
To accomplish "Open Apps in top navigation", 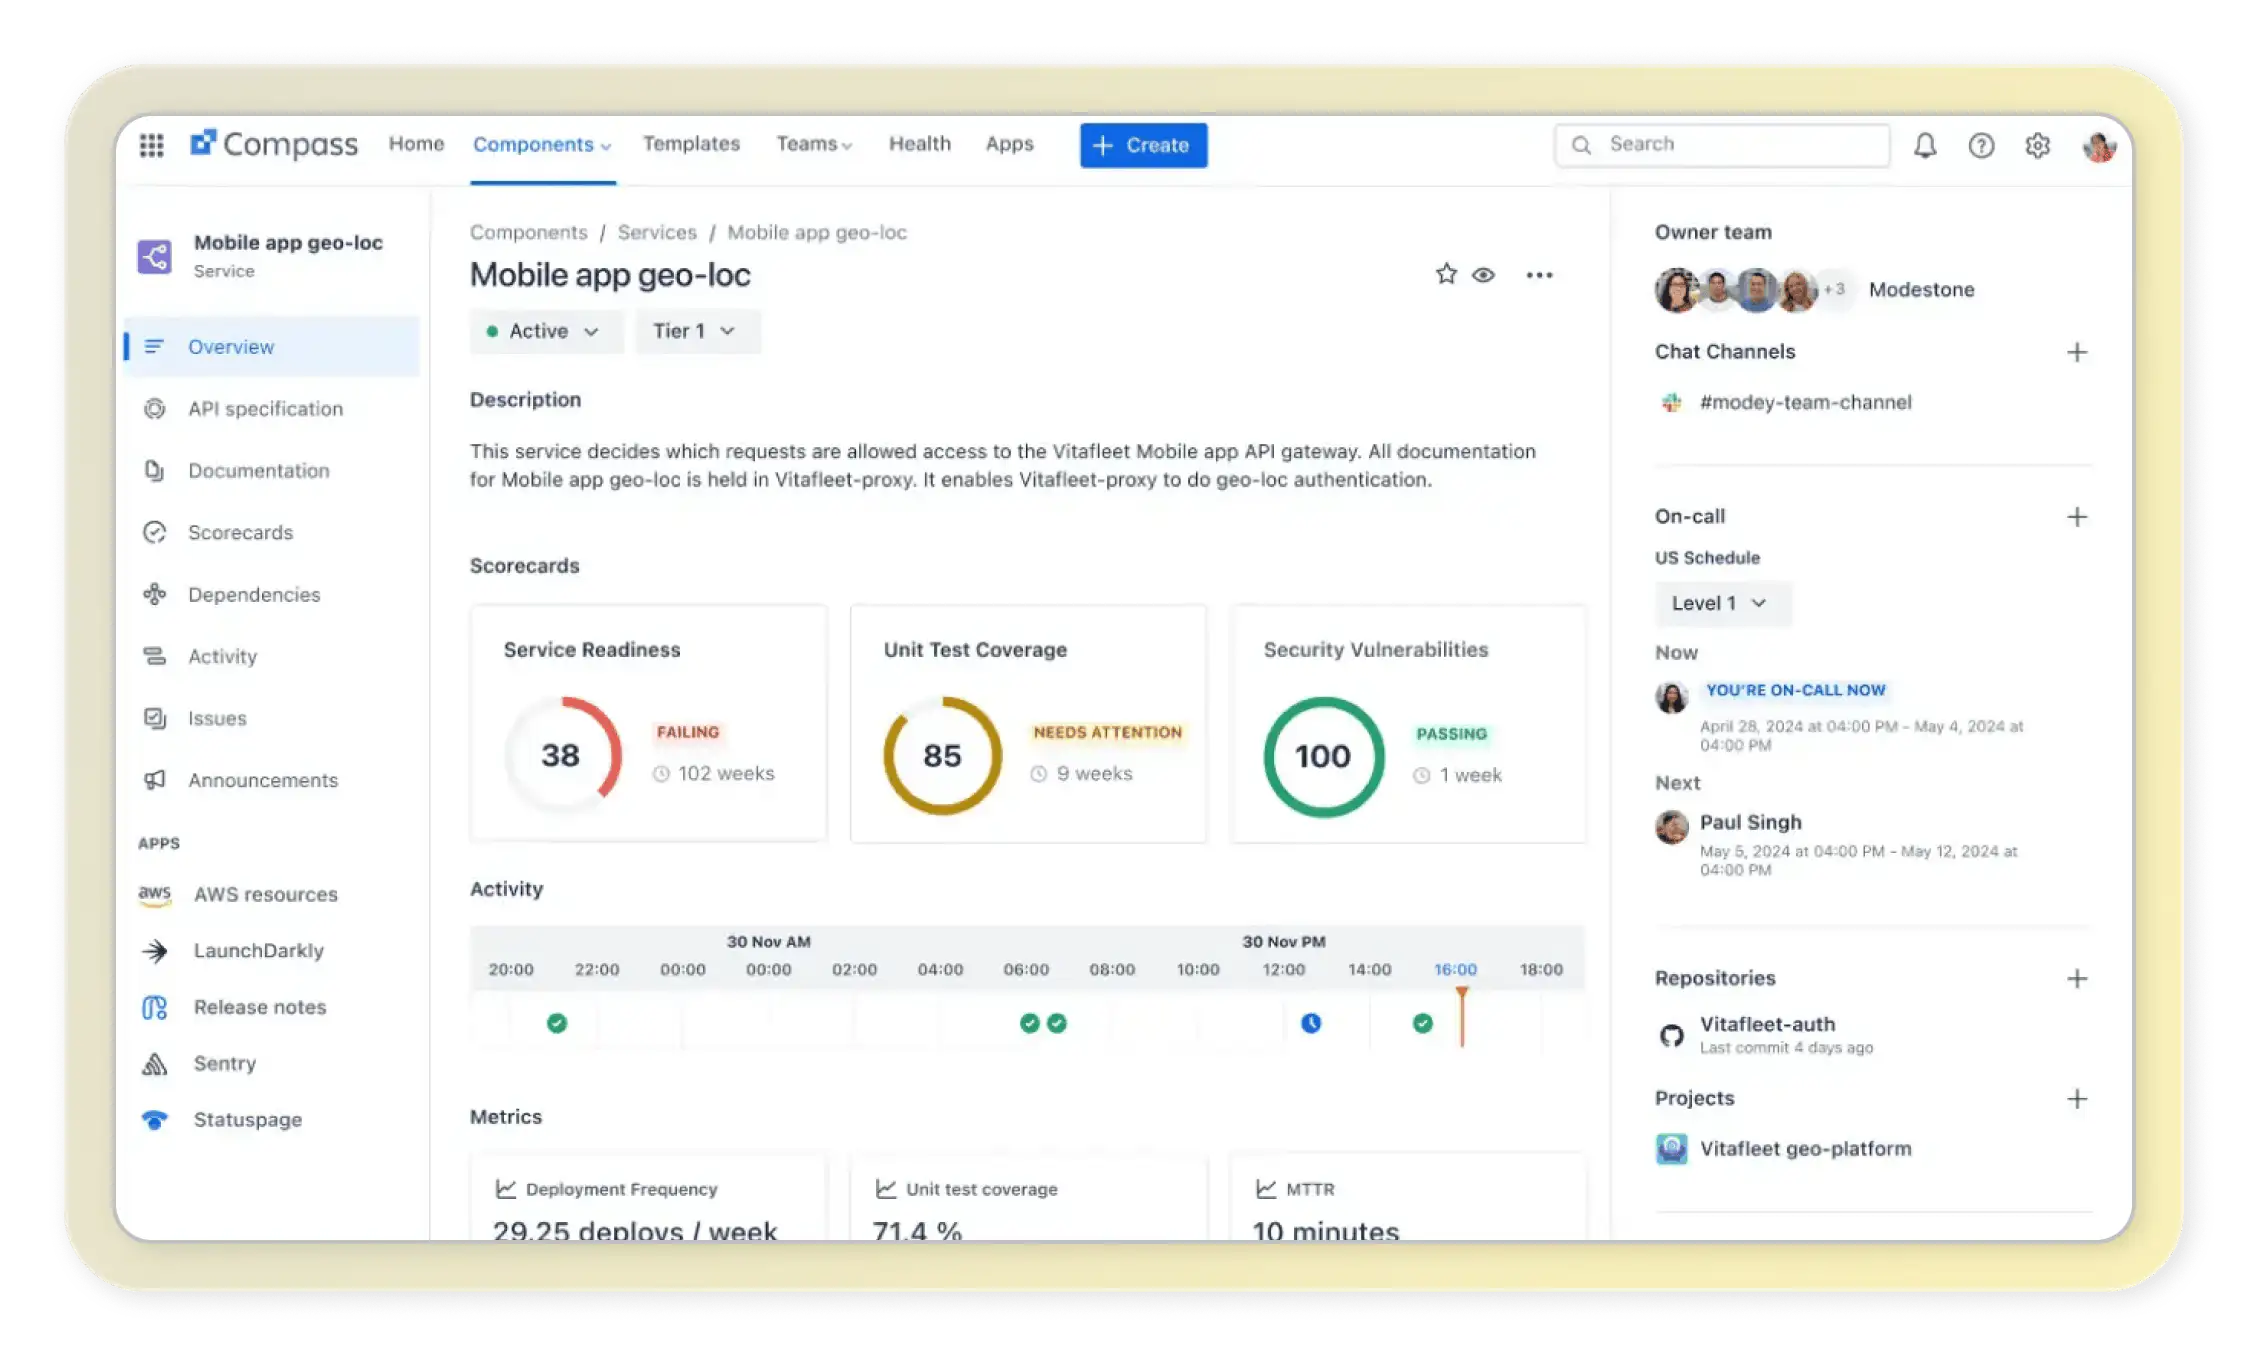I will coord(1009,144).
